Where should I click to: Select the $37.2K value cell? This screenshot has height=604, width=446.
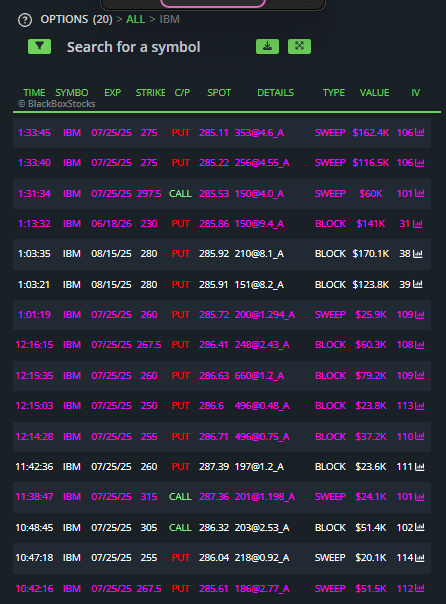[x=371, y=436]
